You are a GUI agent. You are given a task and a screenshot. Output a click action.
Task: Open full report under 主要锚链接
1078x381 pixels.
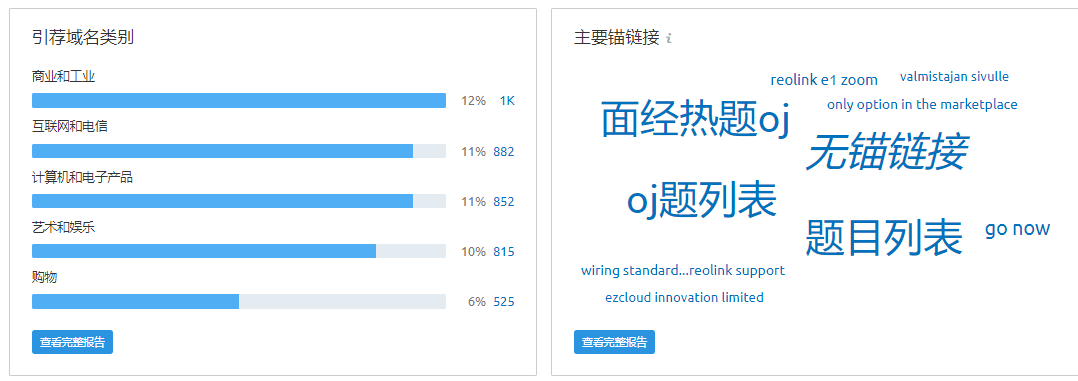(x=614, y=342)
